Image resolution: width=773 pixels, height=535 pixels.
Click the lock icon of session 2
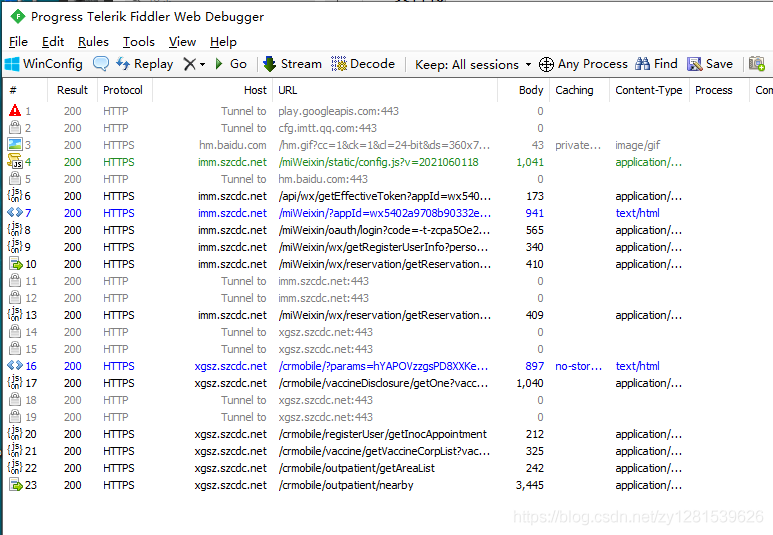[x=15, y=128]
